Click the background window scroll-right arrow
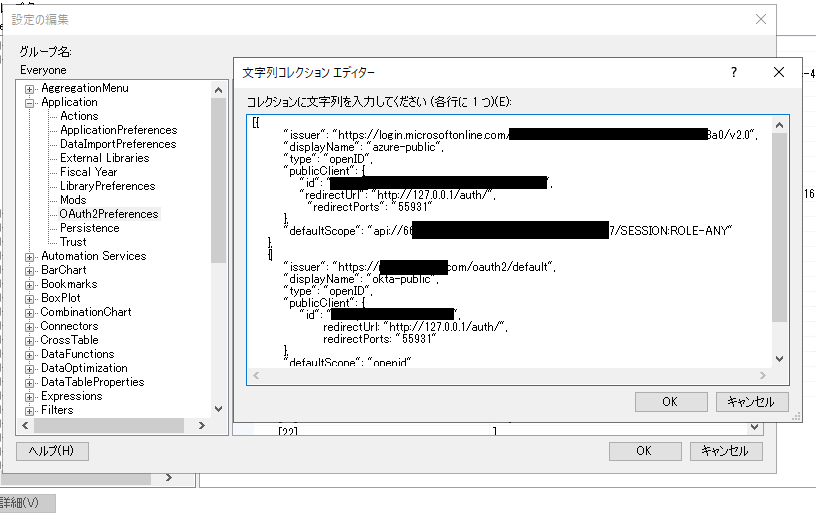Screen dimensions: 816x522 point(169,477)
